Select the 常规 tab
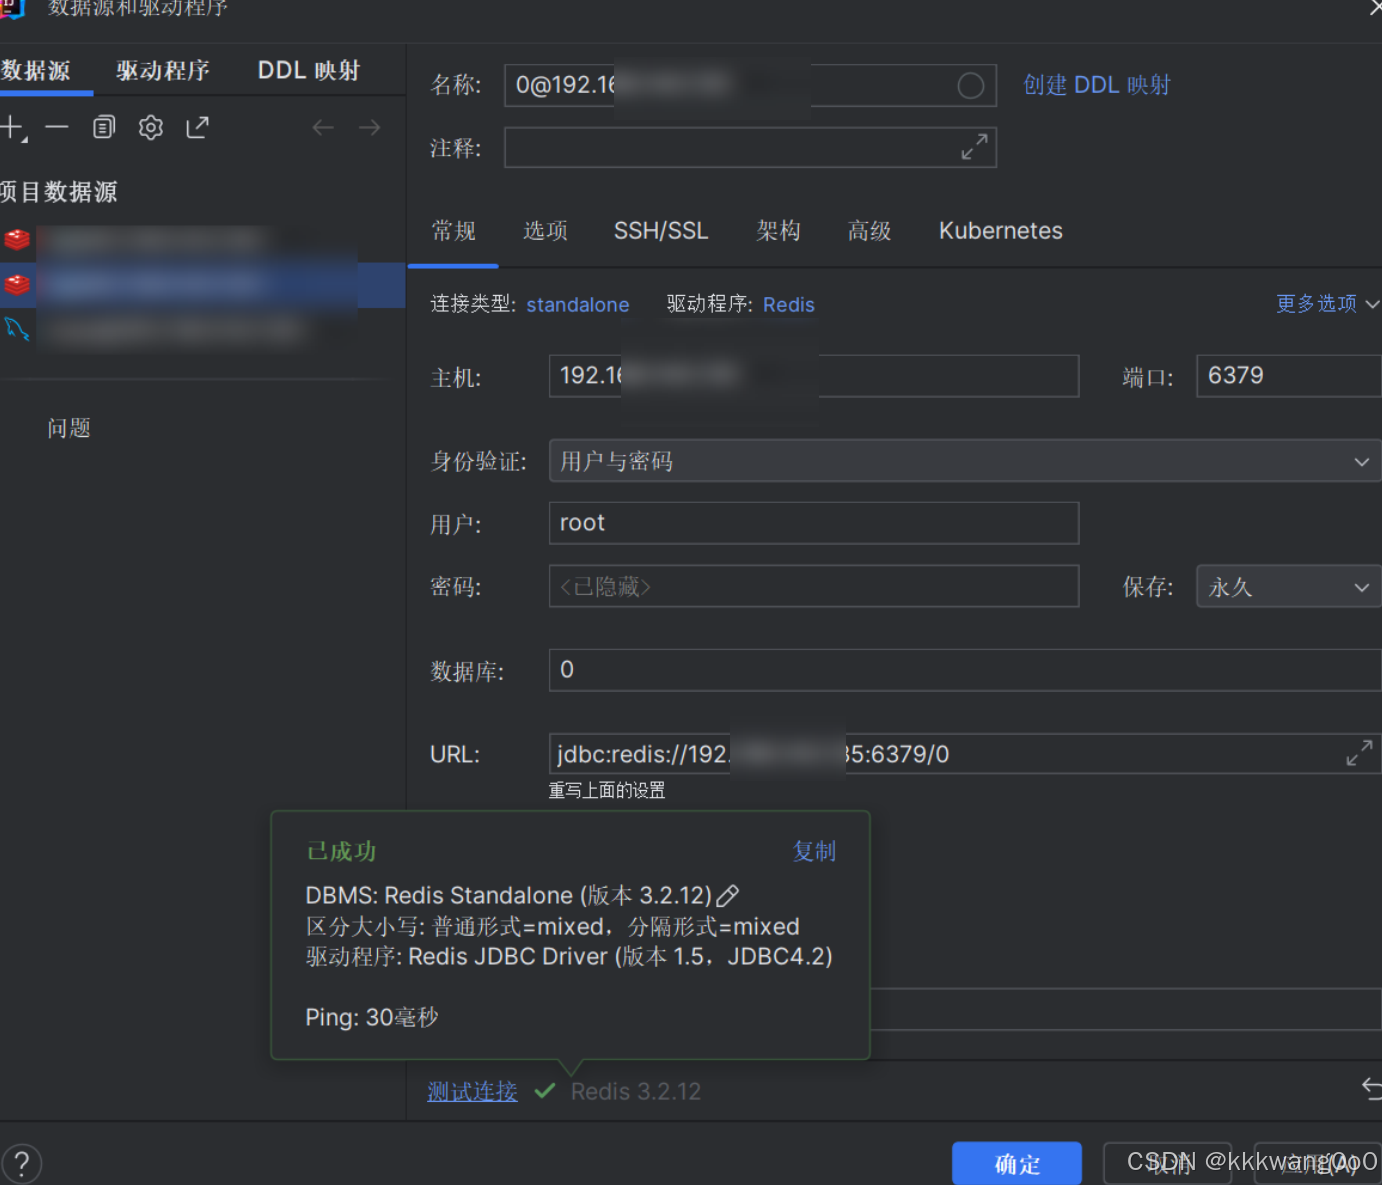This screenshot has height=1185, width=1382. [453, 231]
